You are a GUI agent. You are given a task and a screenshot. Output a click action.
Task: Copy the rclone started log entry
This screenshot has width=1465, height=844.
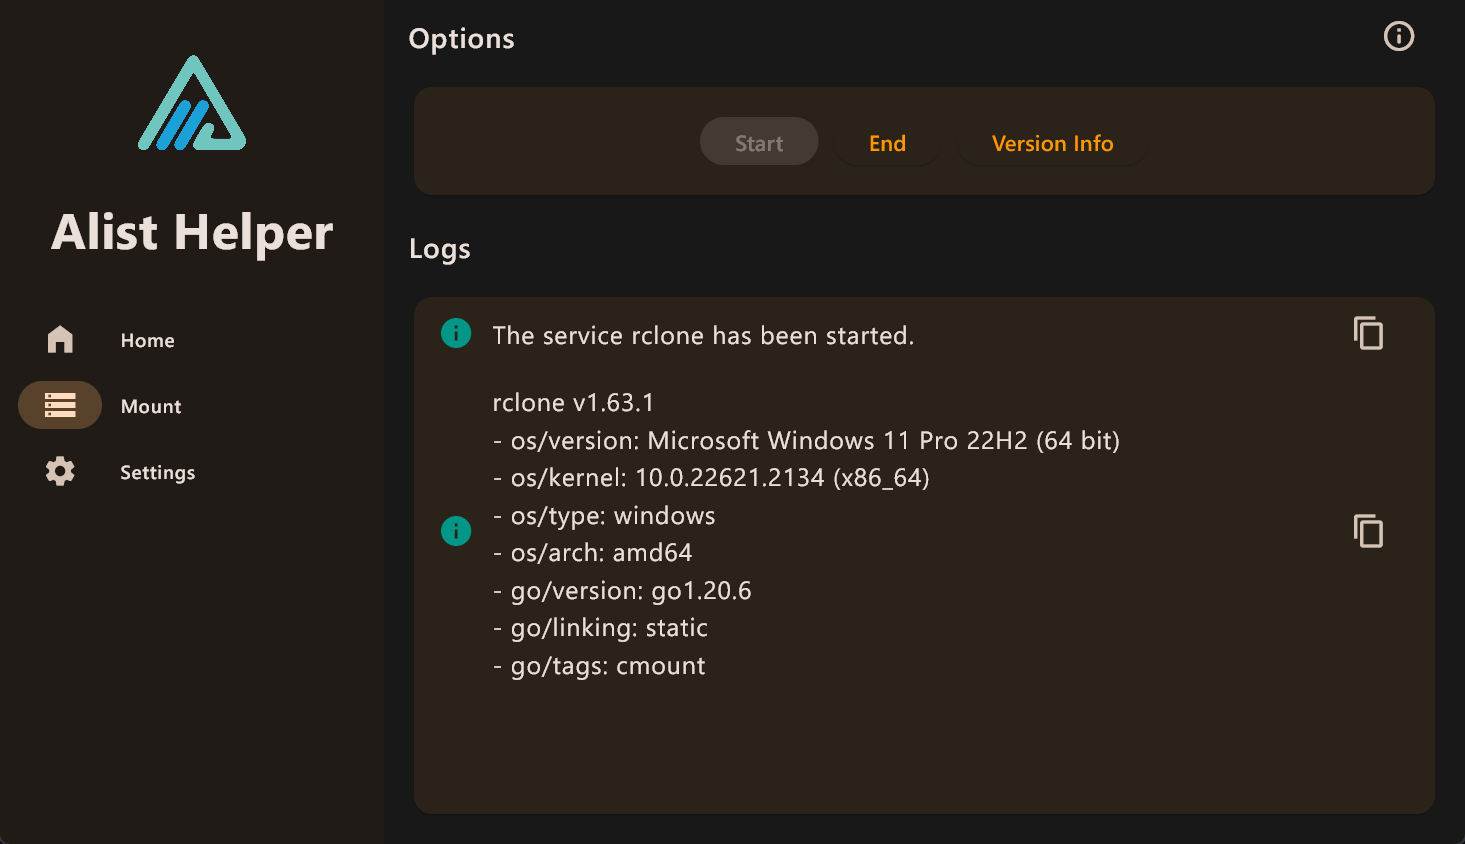(x=1368, y=333)
